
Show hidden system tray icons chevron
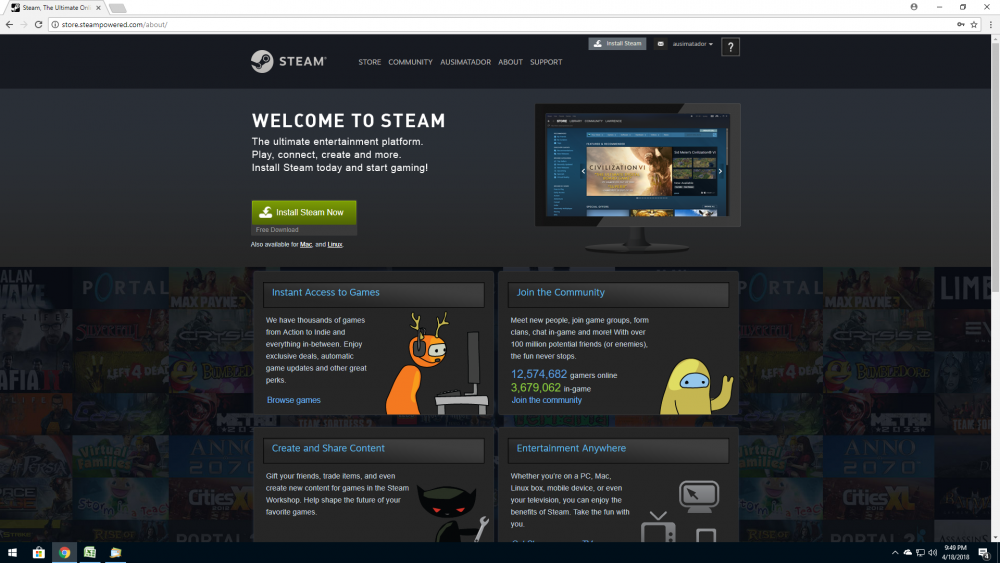coord(894,552)
